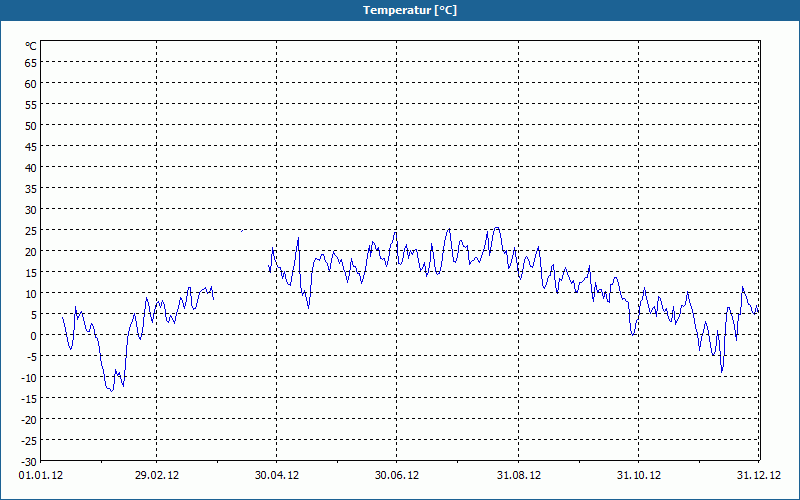Click the 20 value on the temperature axis
Image resolution: width=800 pixels, height=500 pixels.
31,252
